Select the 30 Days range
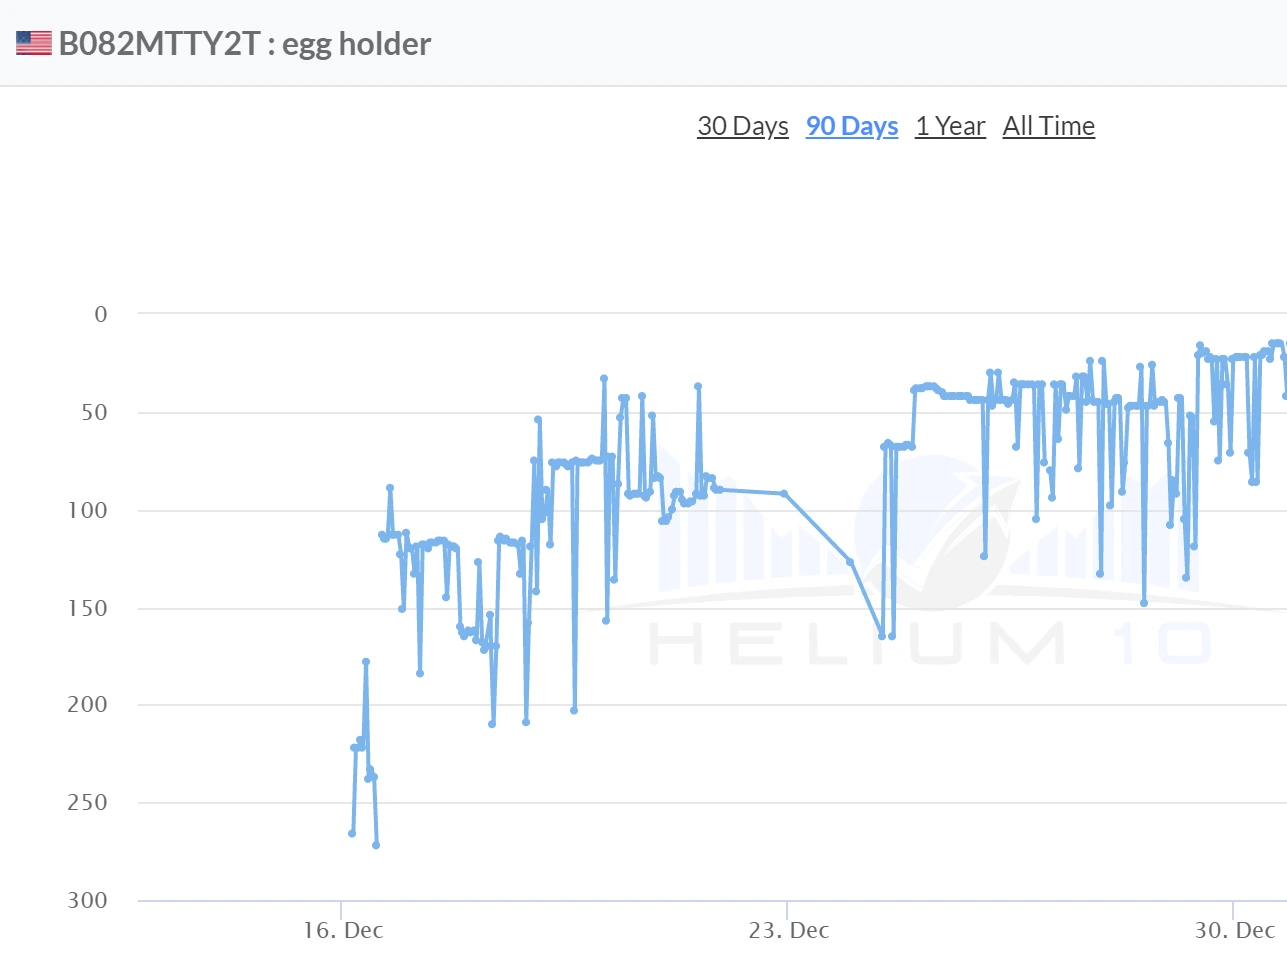 [742, 126]
